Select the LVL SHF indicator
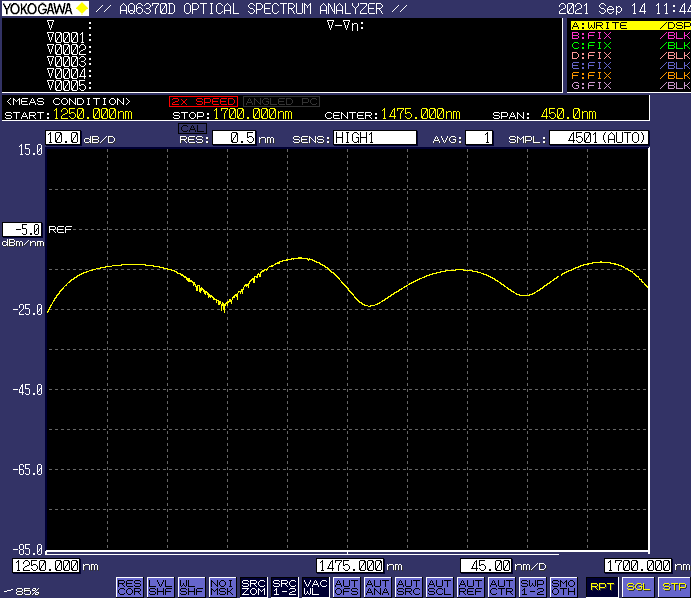Screen dimensions: 691x598 click(x=160, y=586)
